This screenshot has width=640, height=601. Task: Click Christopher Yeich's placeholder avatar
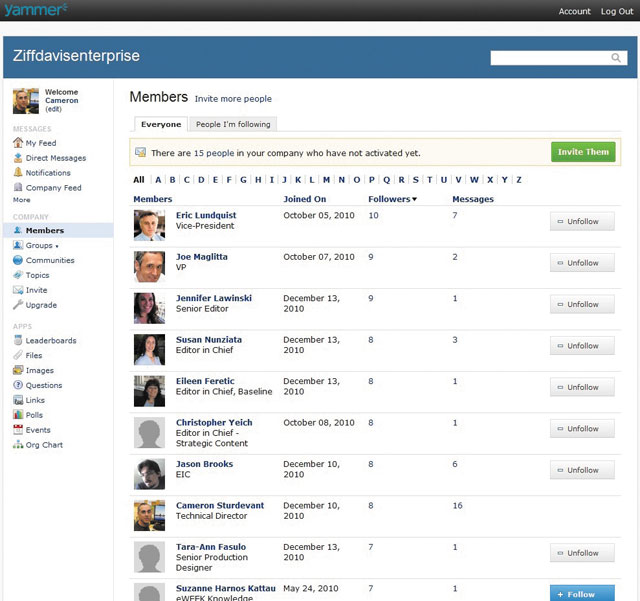pos(149,433)
